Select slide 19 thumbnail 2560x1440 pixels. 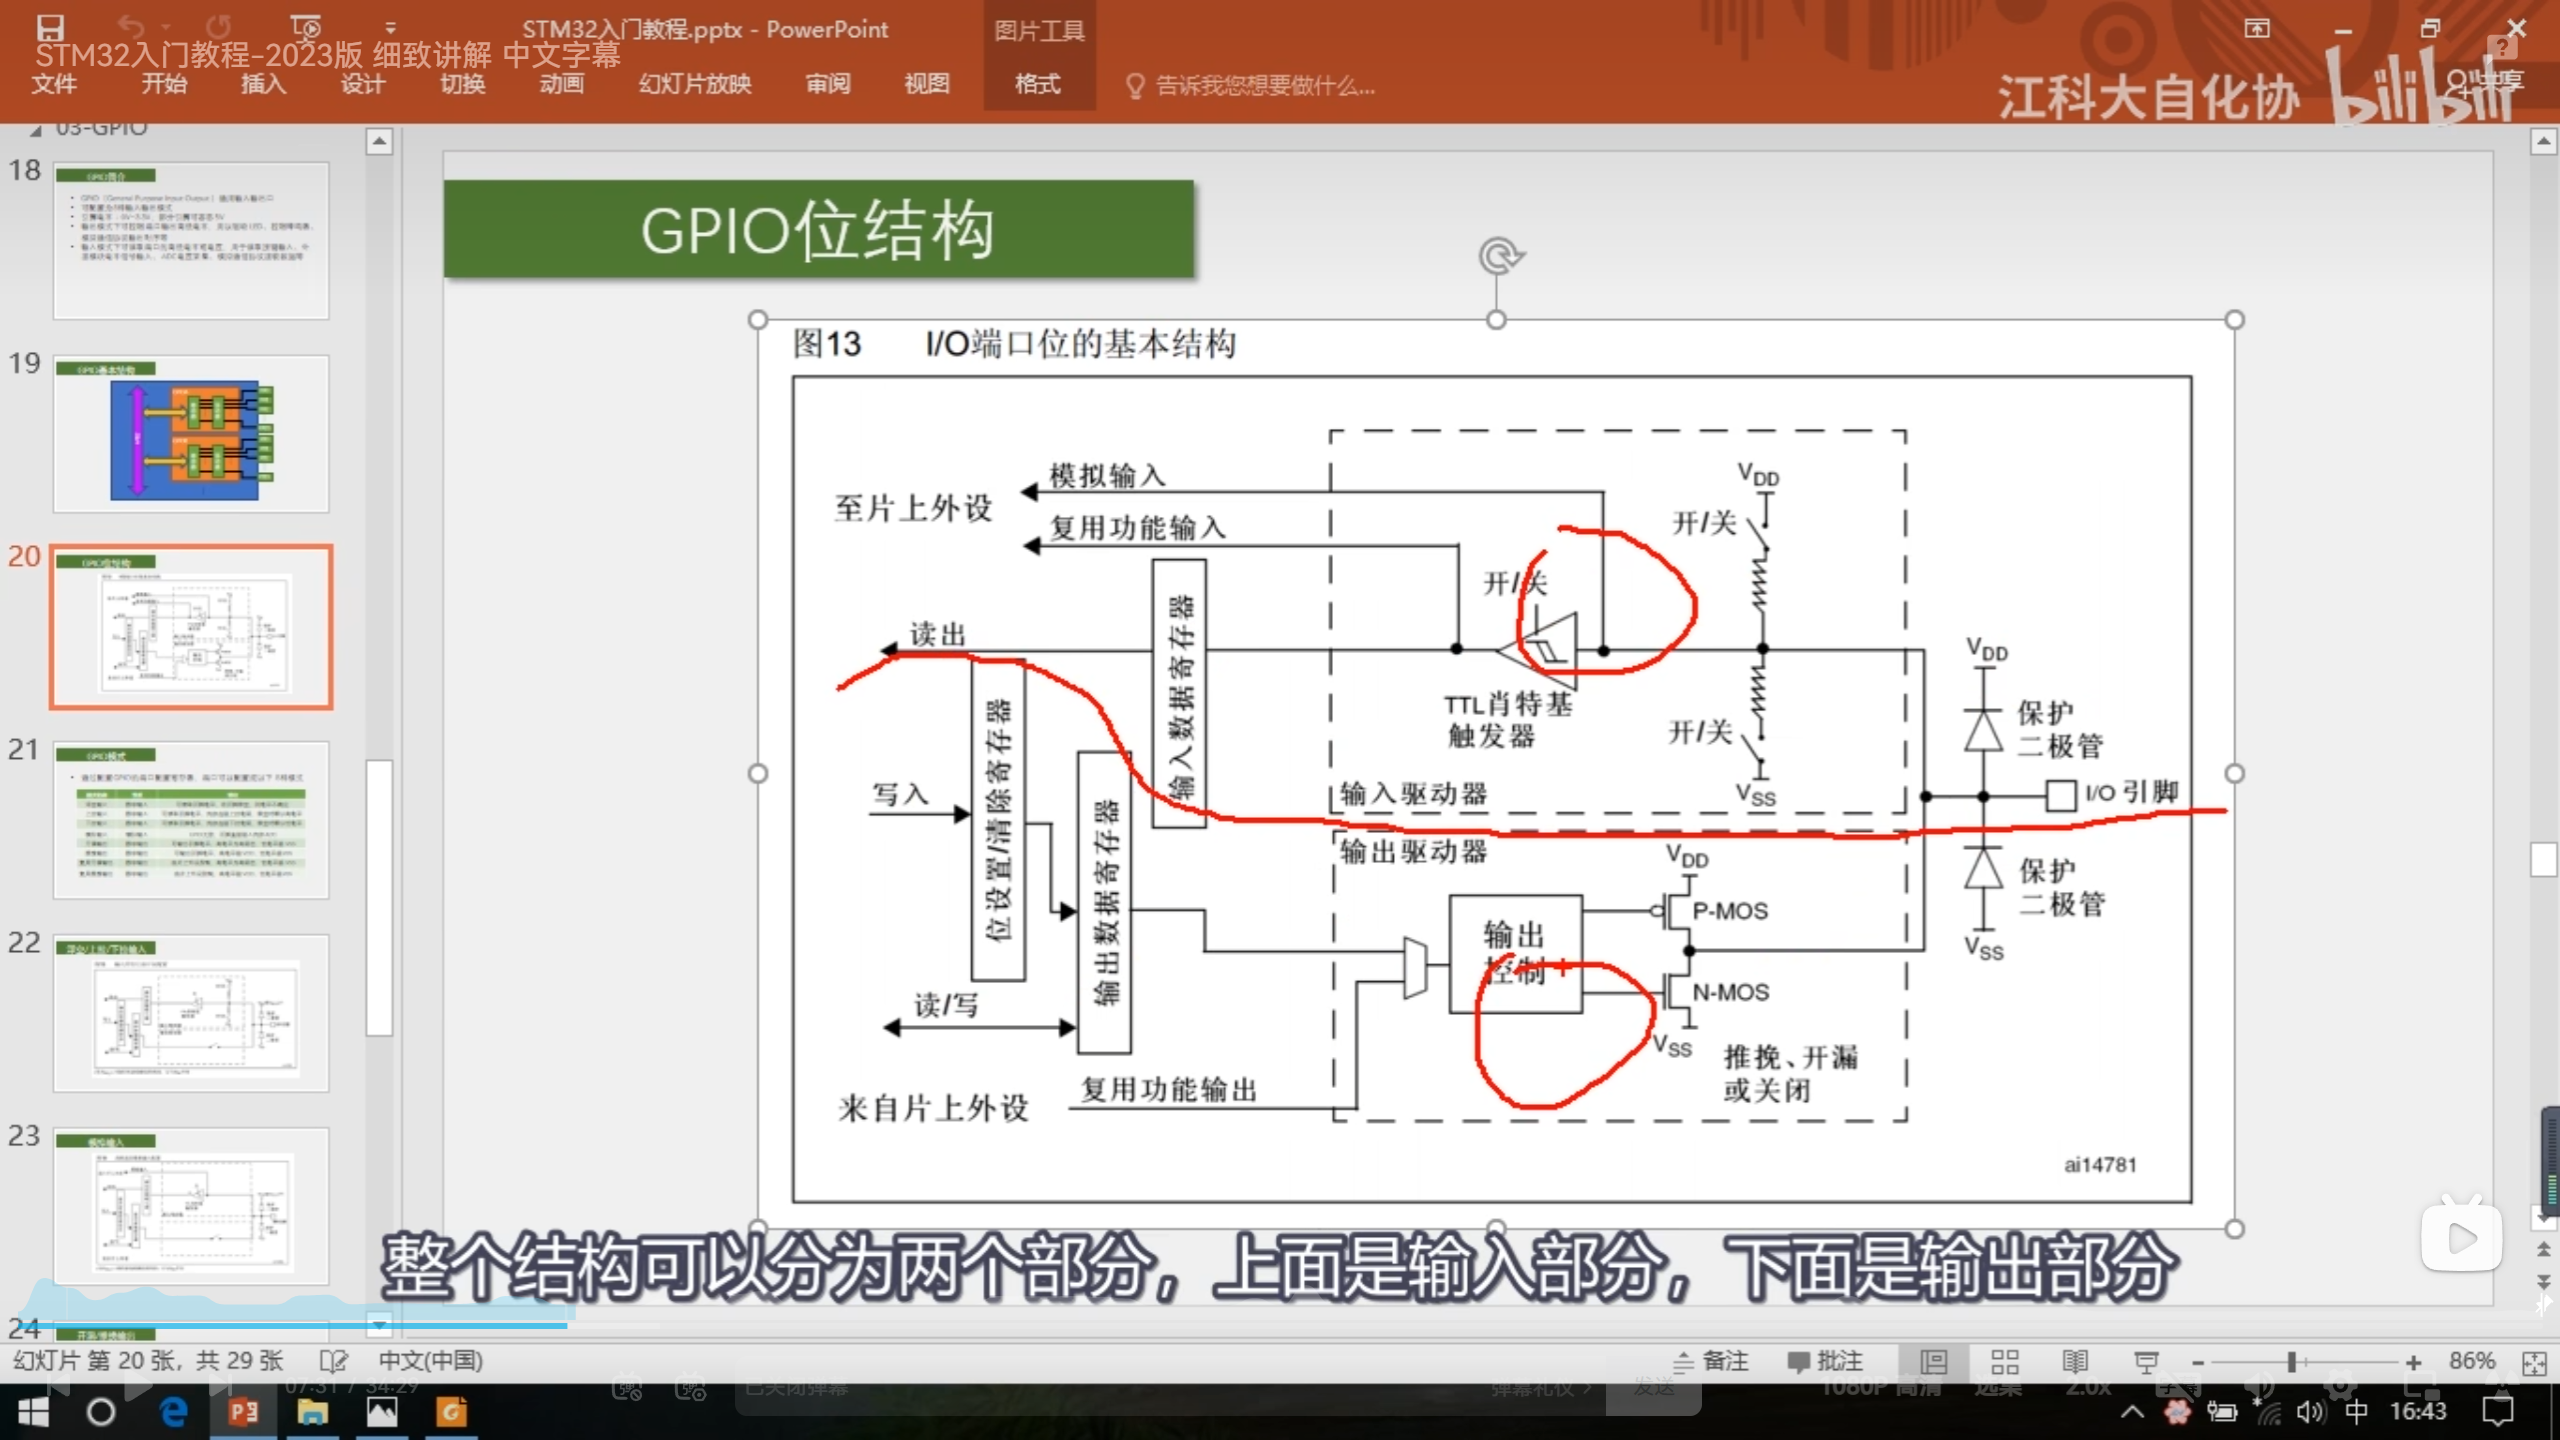click(x=191, y=434)
